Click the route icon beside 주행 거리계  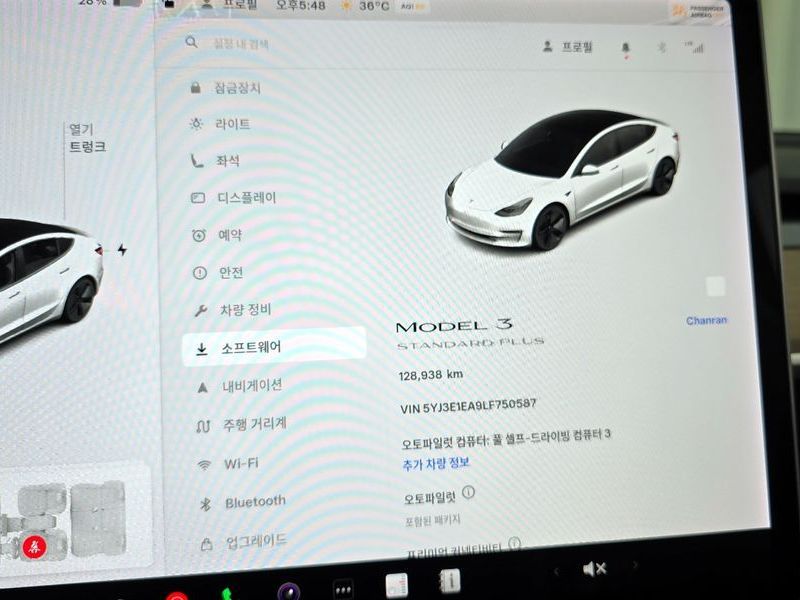(x=203, y=426)
